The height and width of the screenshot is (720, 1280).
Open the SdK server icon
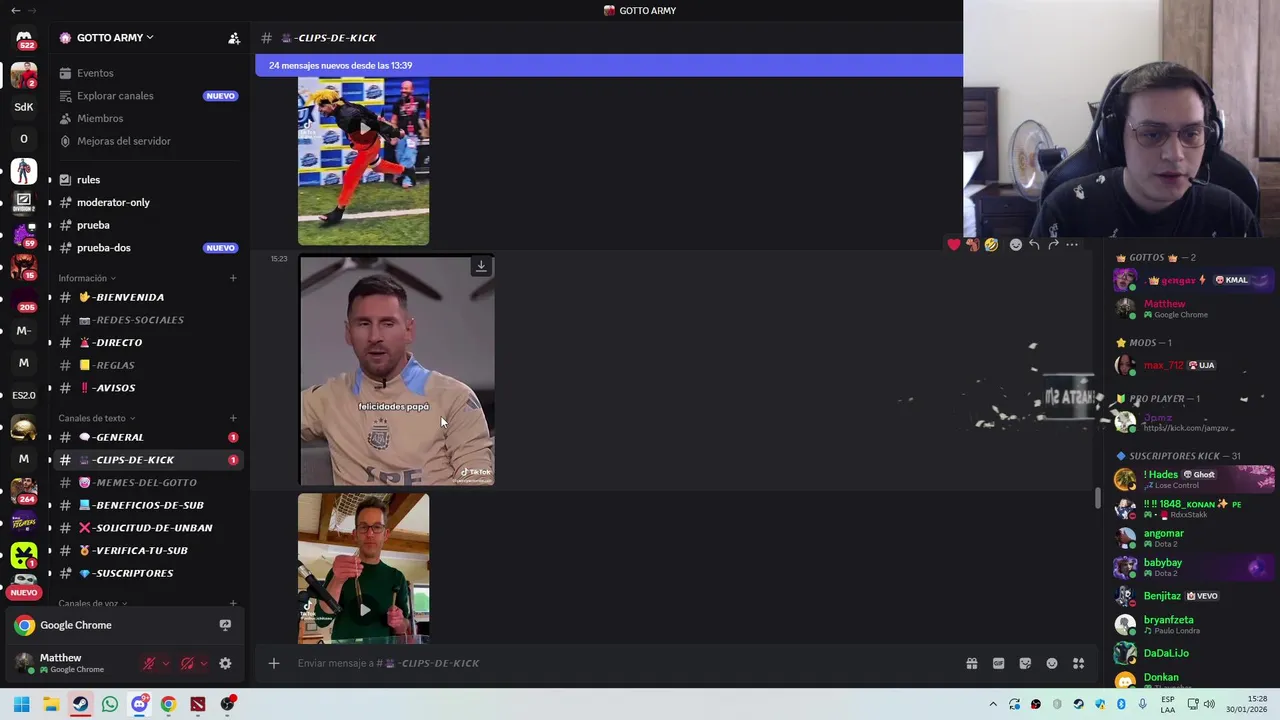coord(24,107)
